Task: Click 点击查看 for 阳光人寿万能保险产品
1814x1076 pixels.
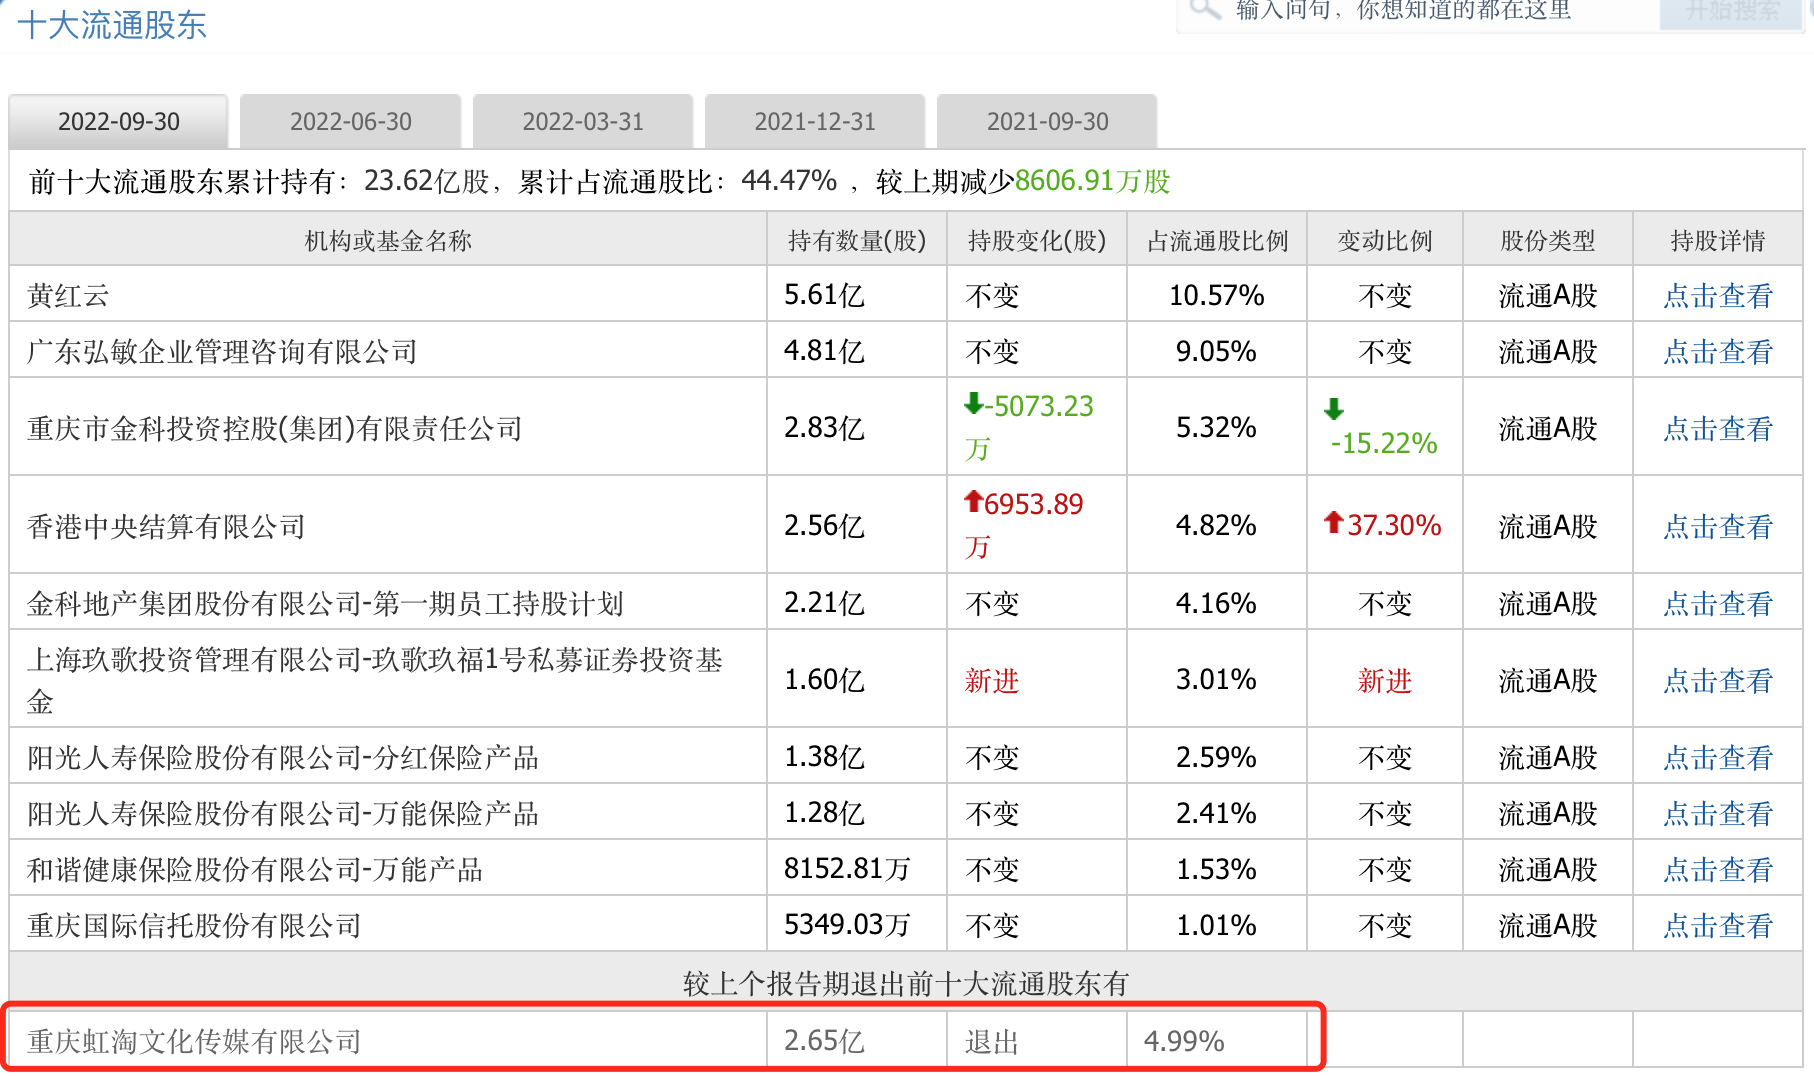Action: tap(1718, 813)
